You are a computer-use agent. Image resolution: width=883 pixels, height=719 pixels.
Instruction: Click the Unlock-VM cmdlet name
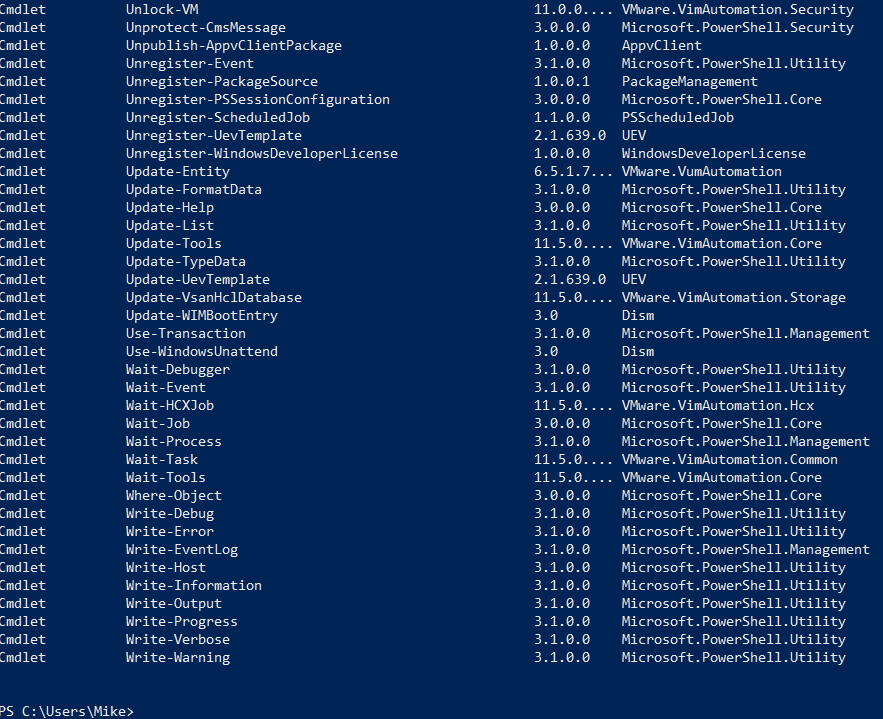(162, 9)
